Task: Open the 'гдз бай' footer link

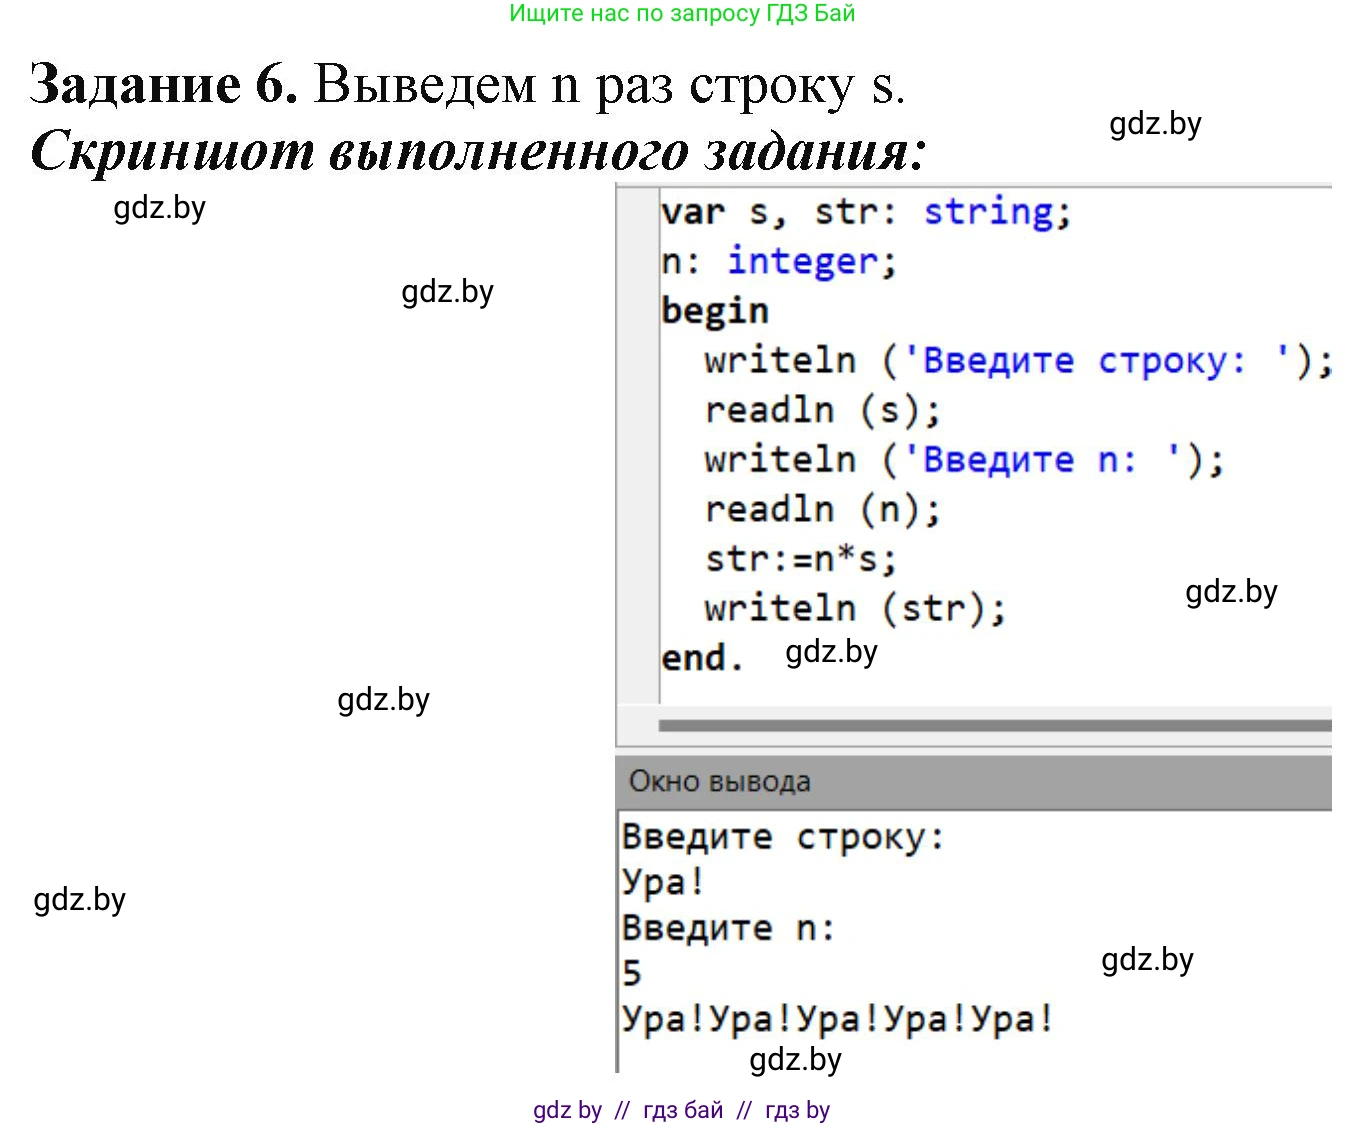Action: 682,1109
